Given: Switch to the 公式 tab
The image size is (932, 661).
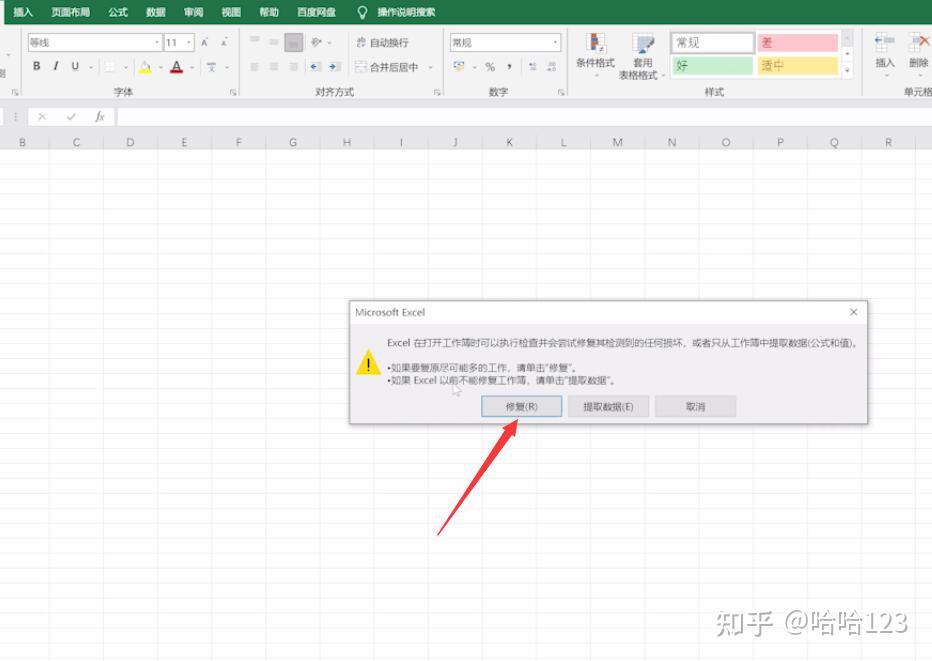Looking at the screenshot, I should click(x=118, y=12).
